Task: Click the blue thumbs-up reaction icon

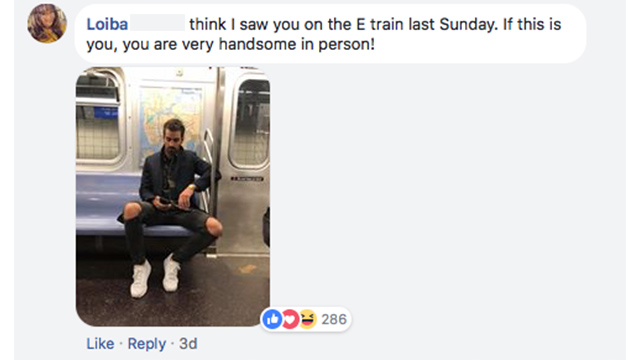Action: tap(273, 319)
